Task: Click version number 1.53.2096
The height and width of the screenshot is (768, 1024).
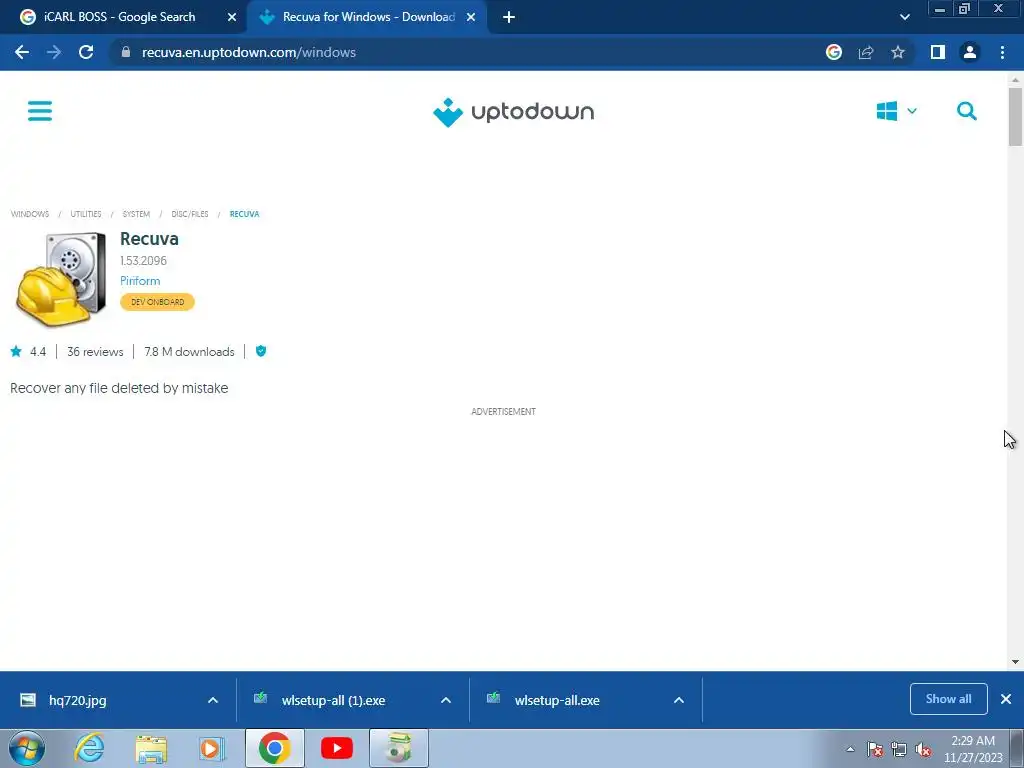Action: click(x=143, y=261)
